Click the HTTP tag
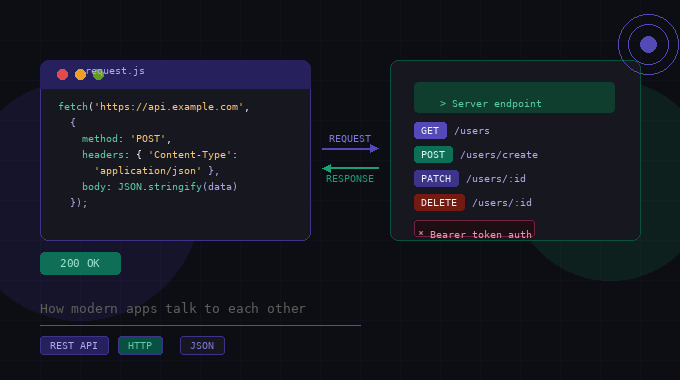Viewport: 680px width, 380px height. 140,346
